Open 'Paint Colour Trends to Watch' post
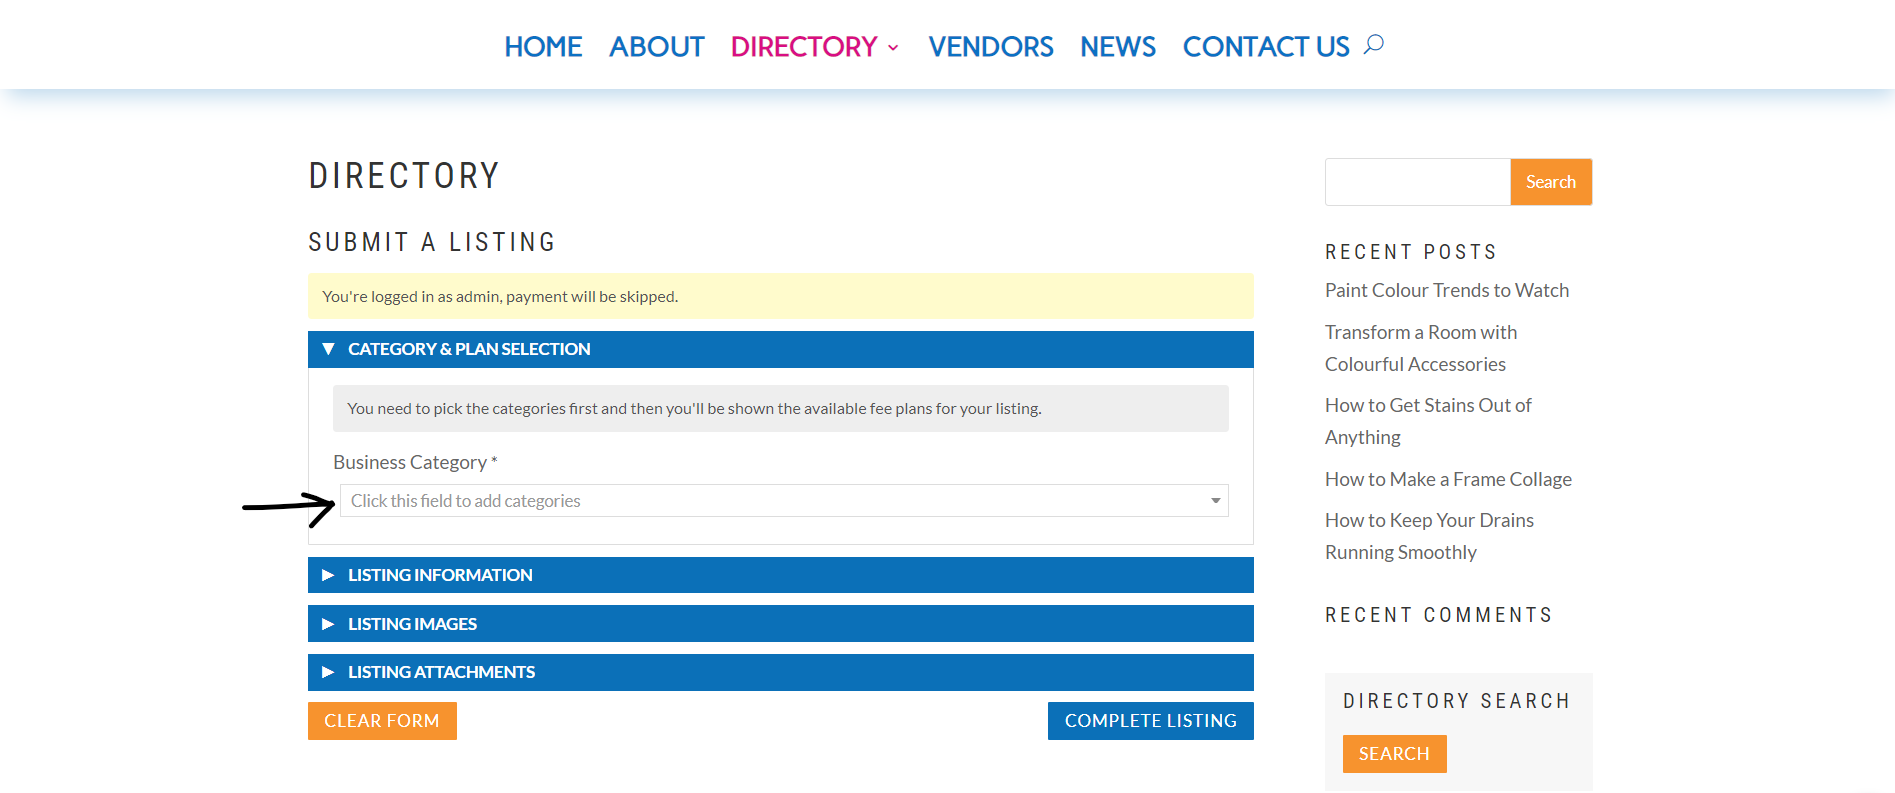1895x793 pixels. (x=1447, y=290)
